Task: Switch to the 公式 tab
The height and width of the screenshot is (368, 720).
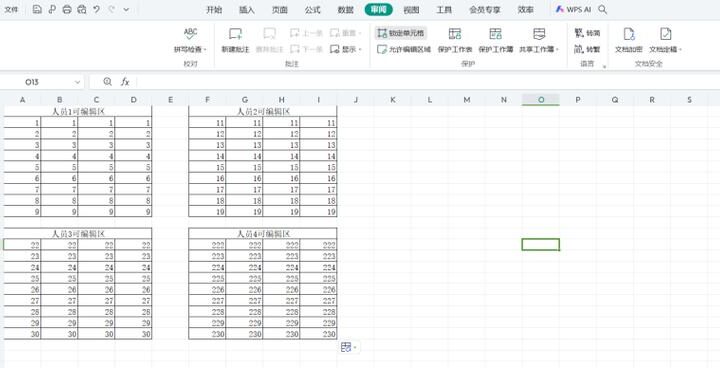Action: (x=313, y=10)
